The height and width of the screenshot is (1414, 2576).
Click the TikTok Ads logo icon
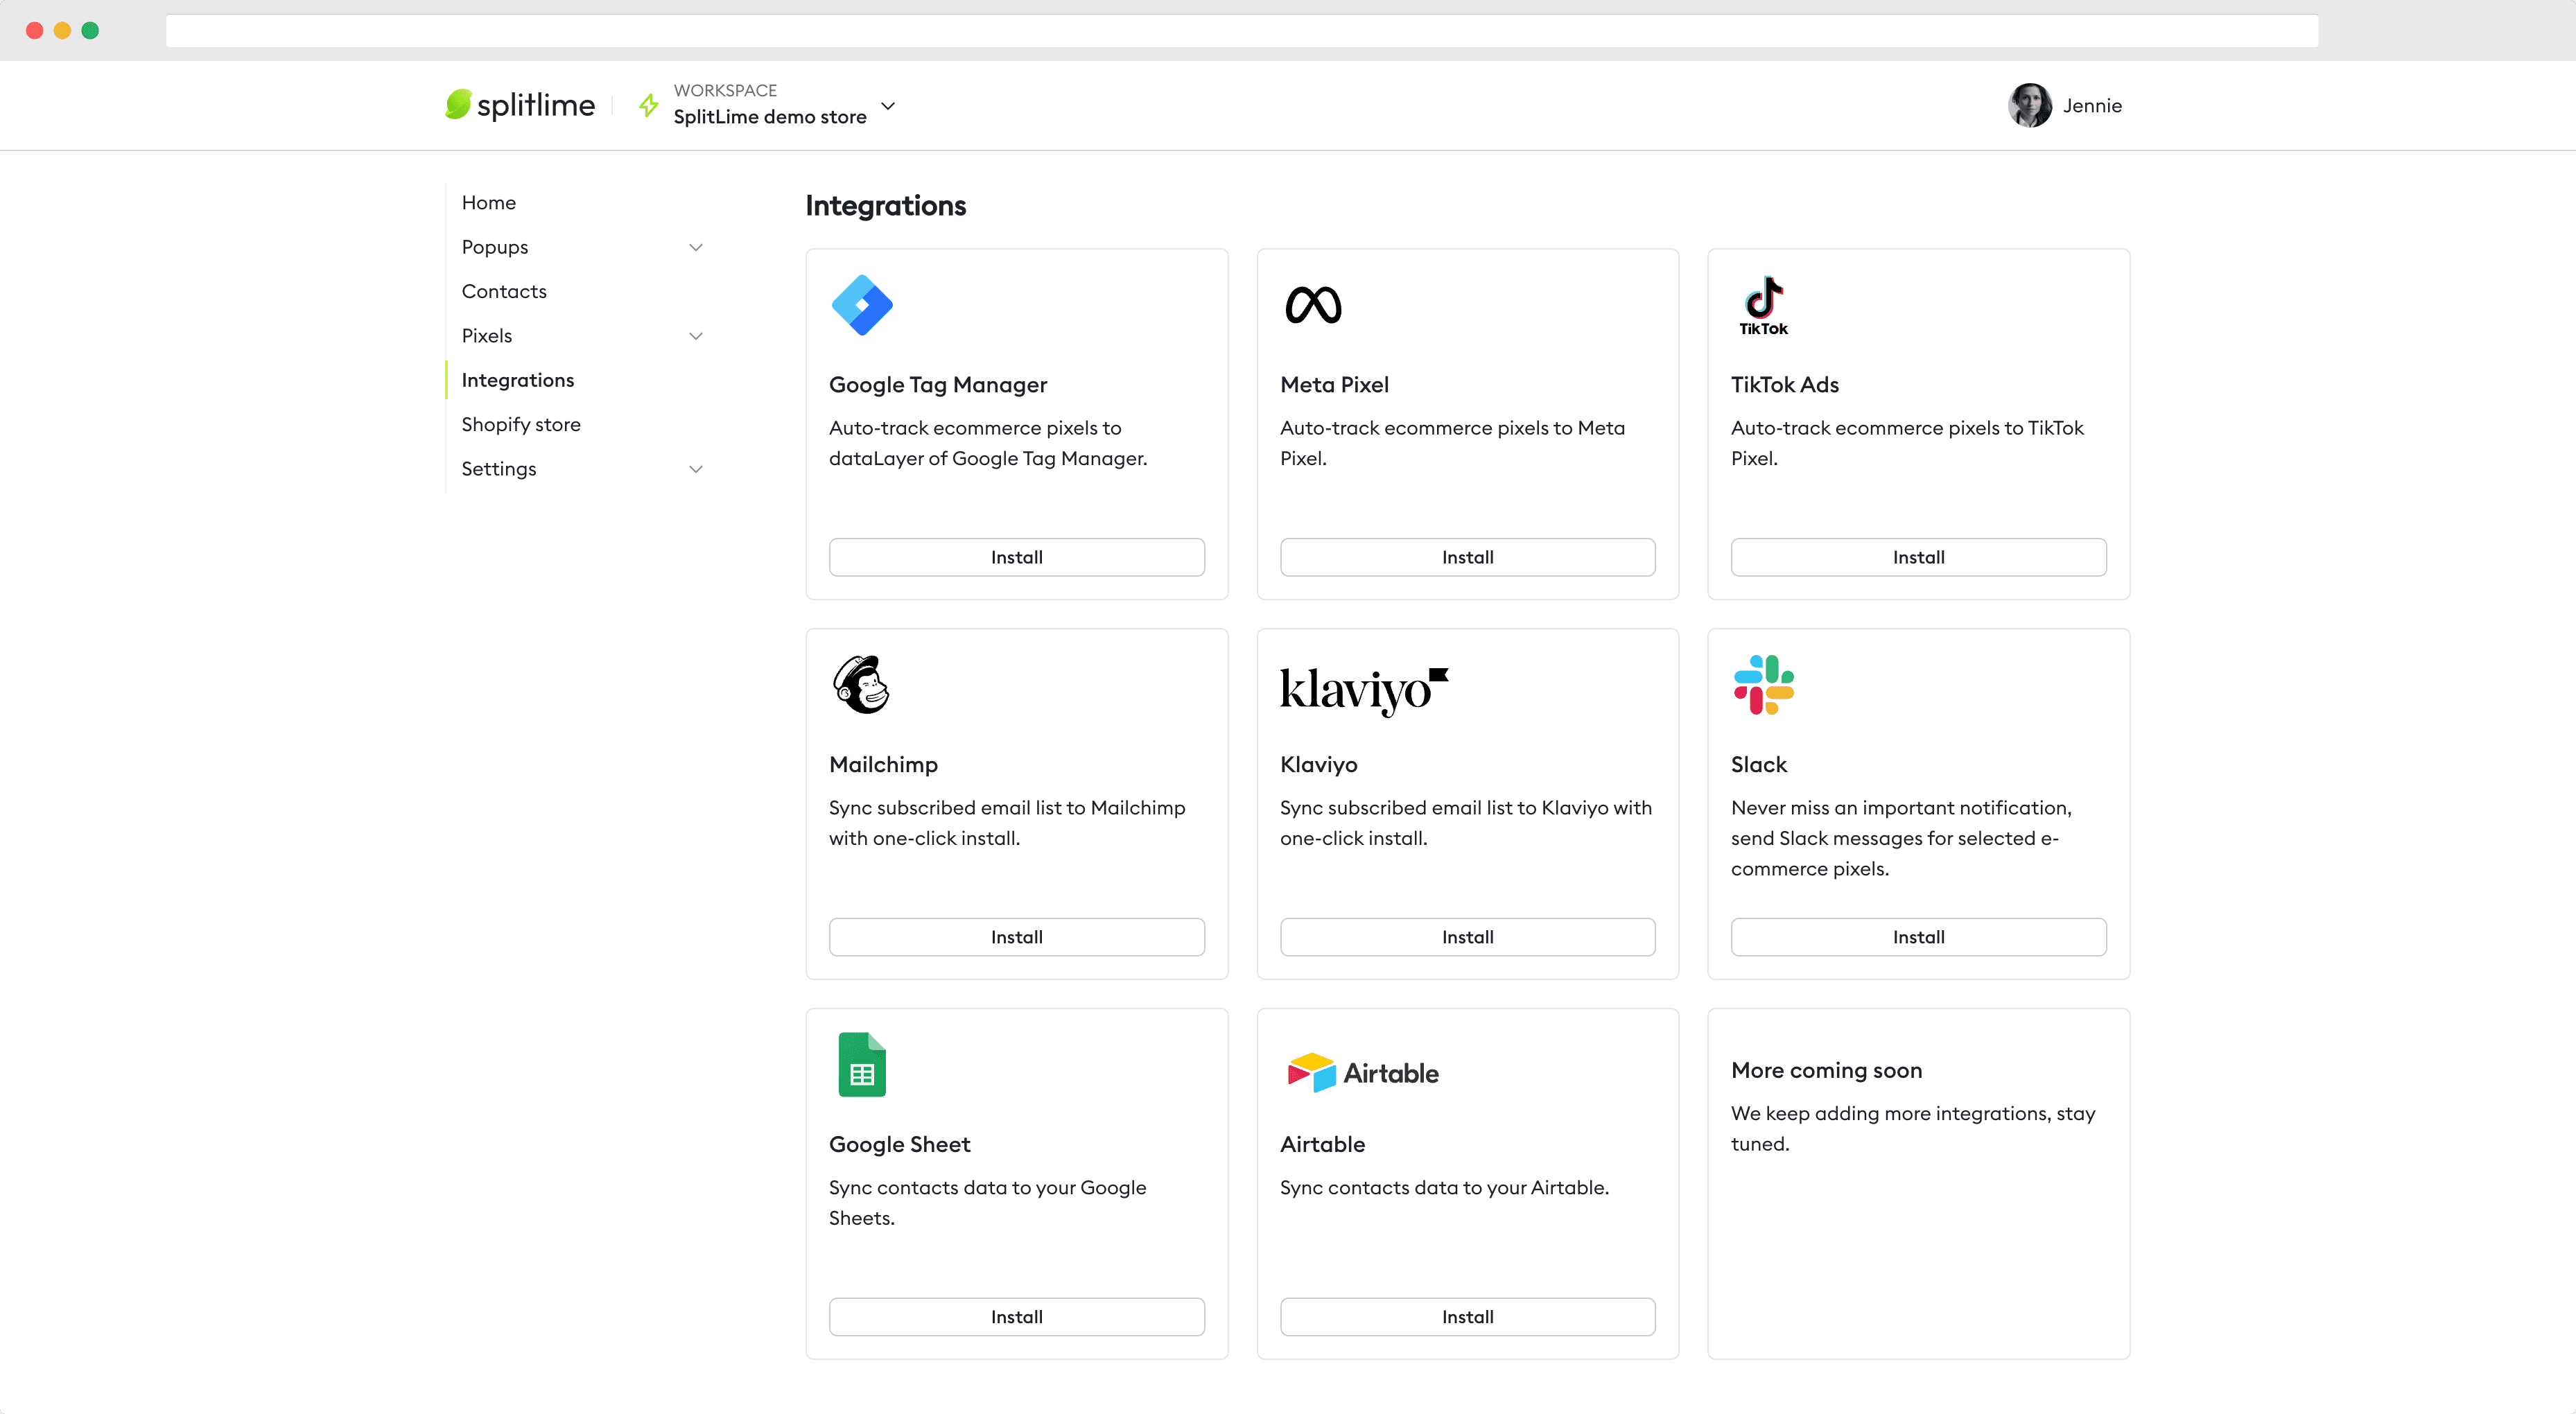point(1763,305)
